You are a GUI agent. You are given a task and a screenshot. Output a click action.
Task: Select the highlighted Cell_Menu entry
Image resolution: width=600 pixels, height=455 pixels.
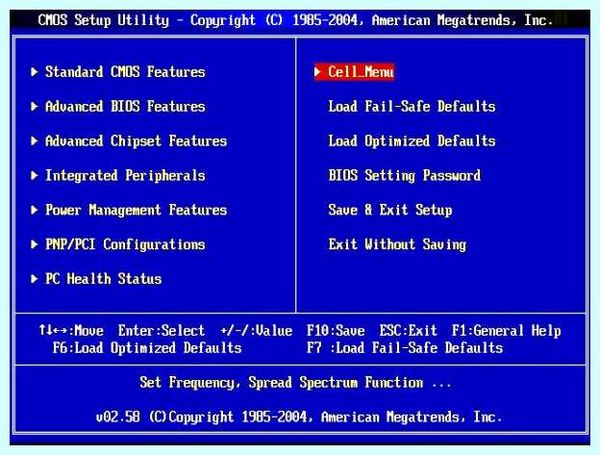tap(354, 72)
